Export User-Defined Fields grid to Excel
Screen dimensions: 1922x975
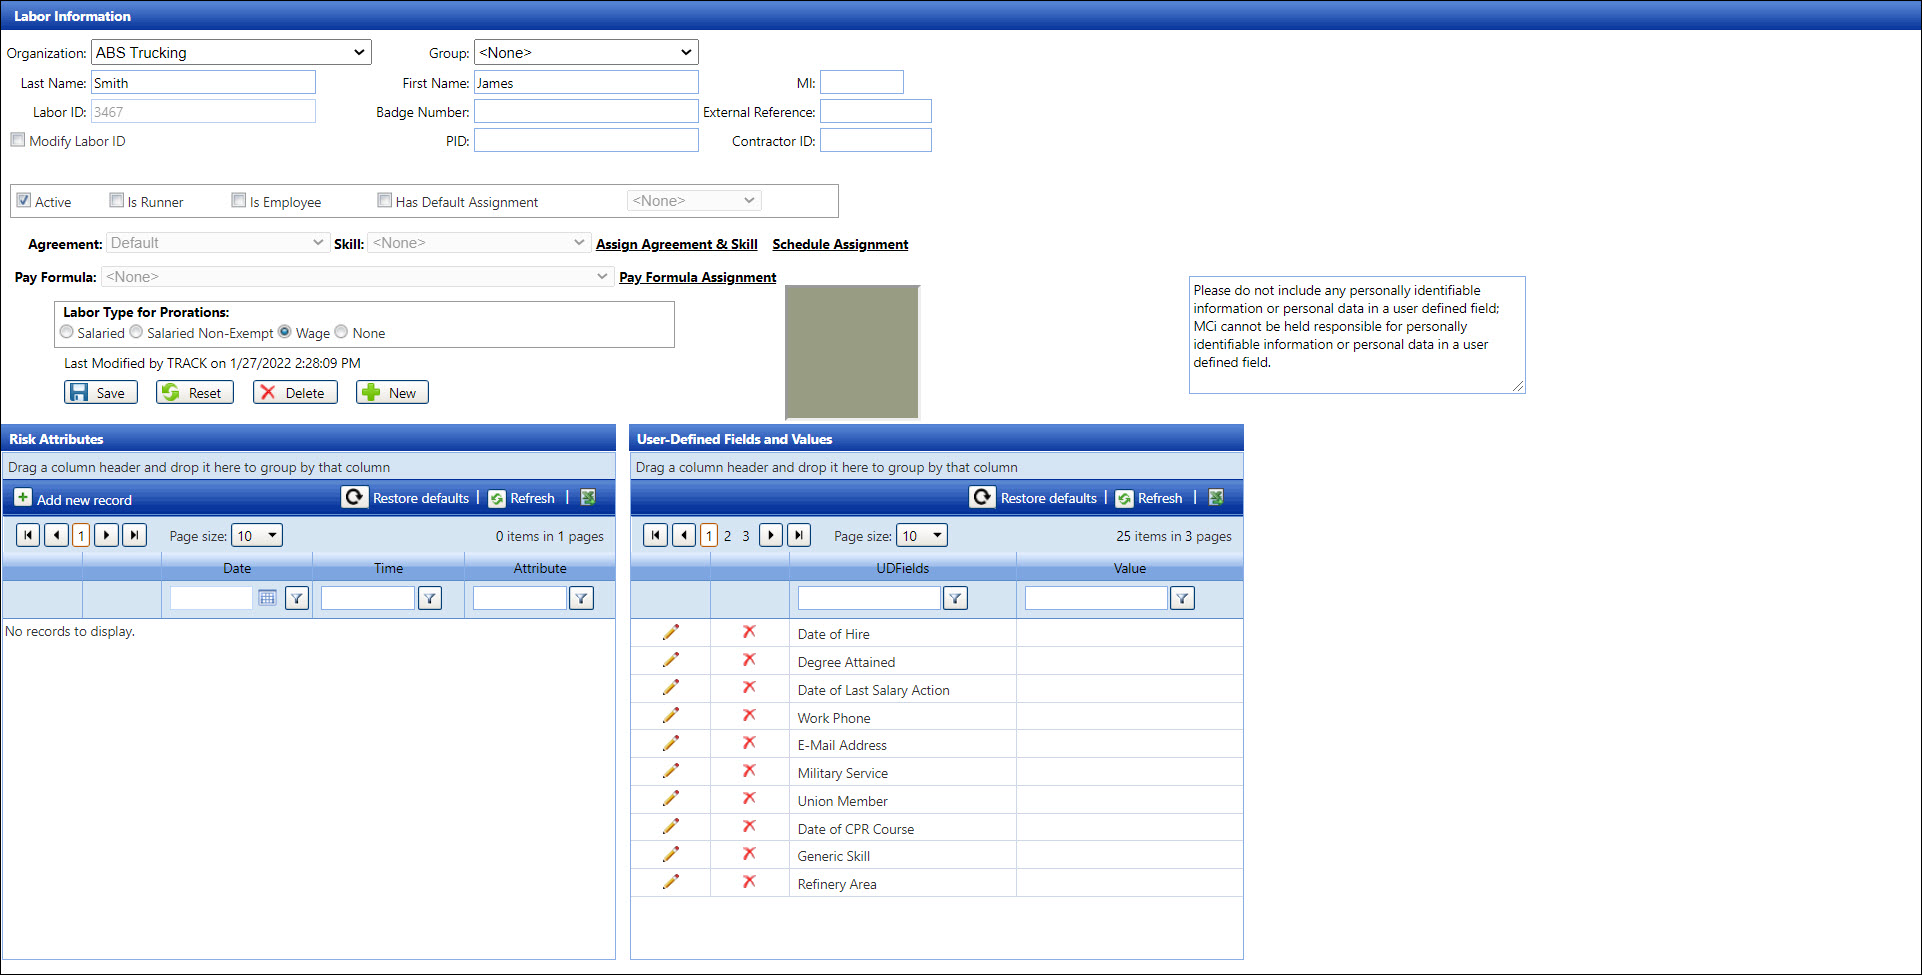pos(1216,498)
